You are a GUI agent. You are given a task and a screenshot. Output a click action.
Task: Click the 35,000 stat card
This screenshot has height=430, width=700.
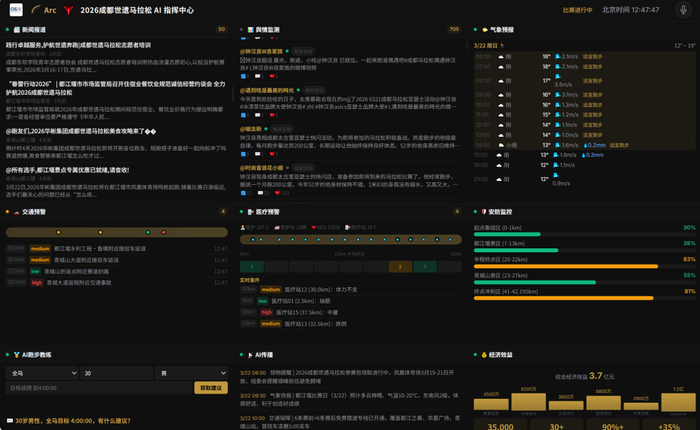point(500,426)
